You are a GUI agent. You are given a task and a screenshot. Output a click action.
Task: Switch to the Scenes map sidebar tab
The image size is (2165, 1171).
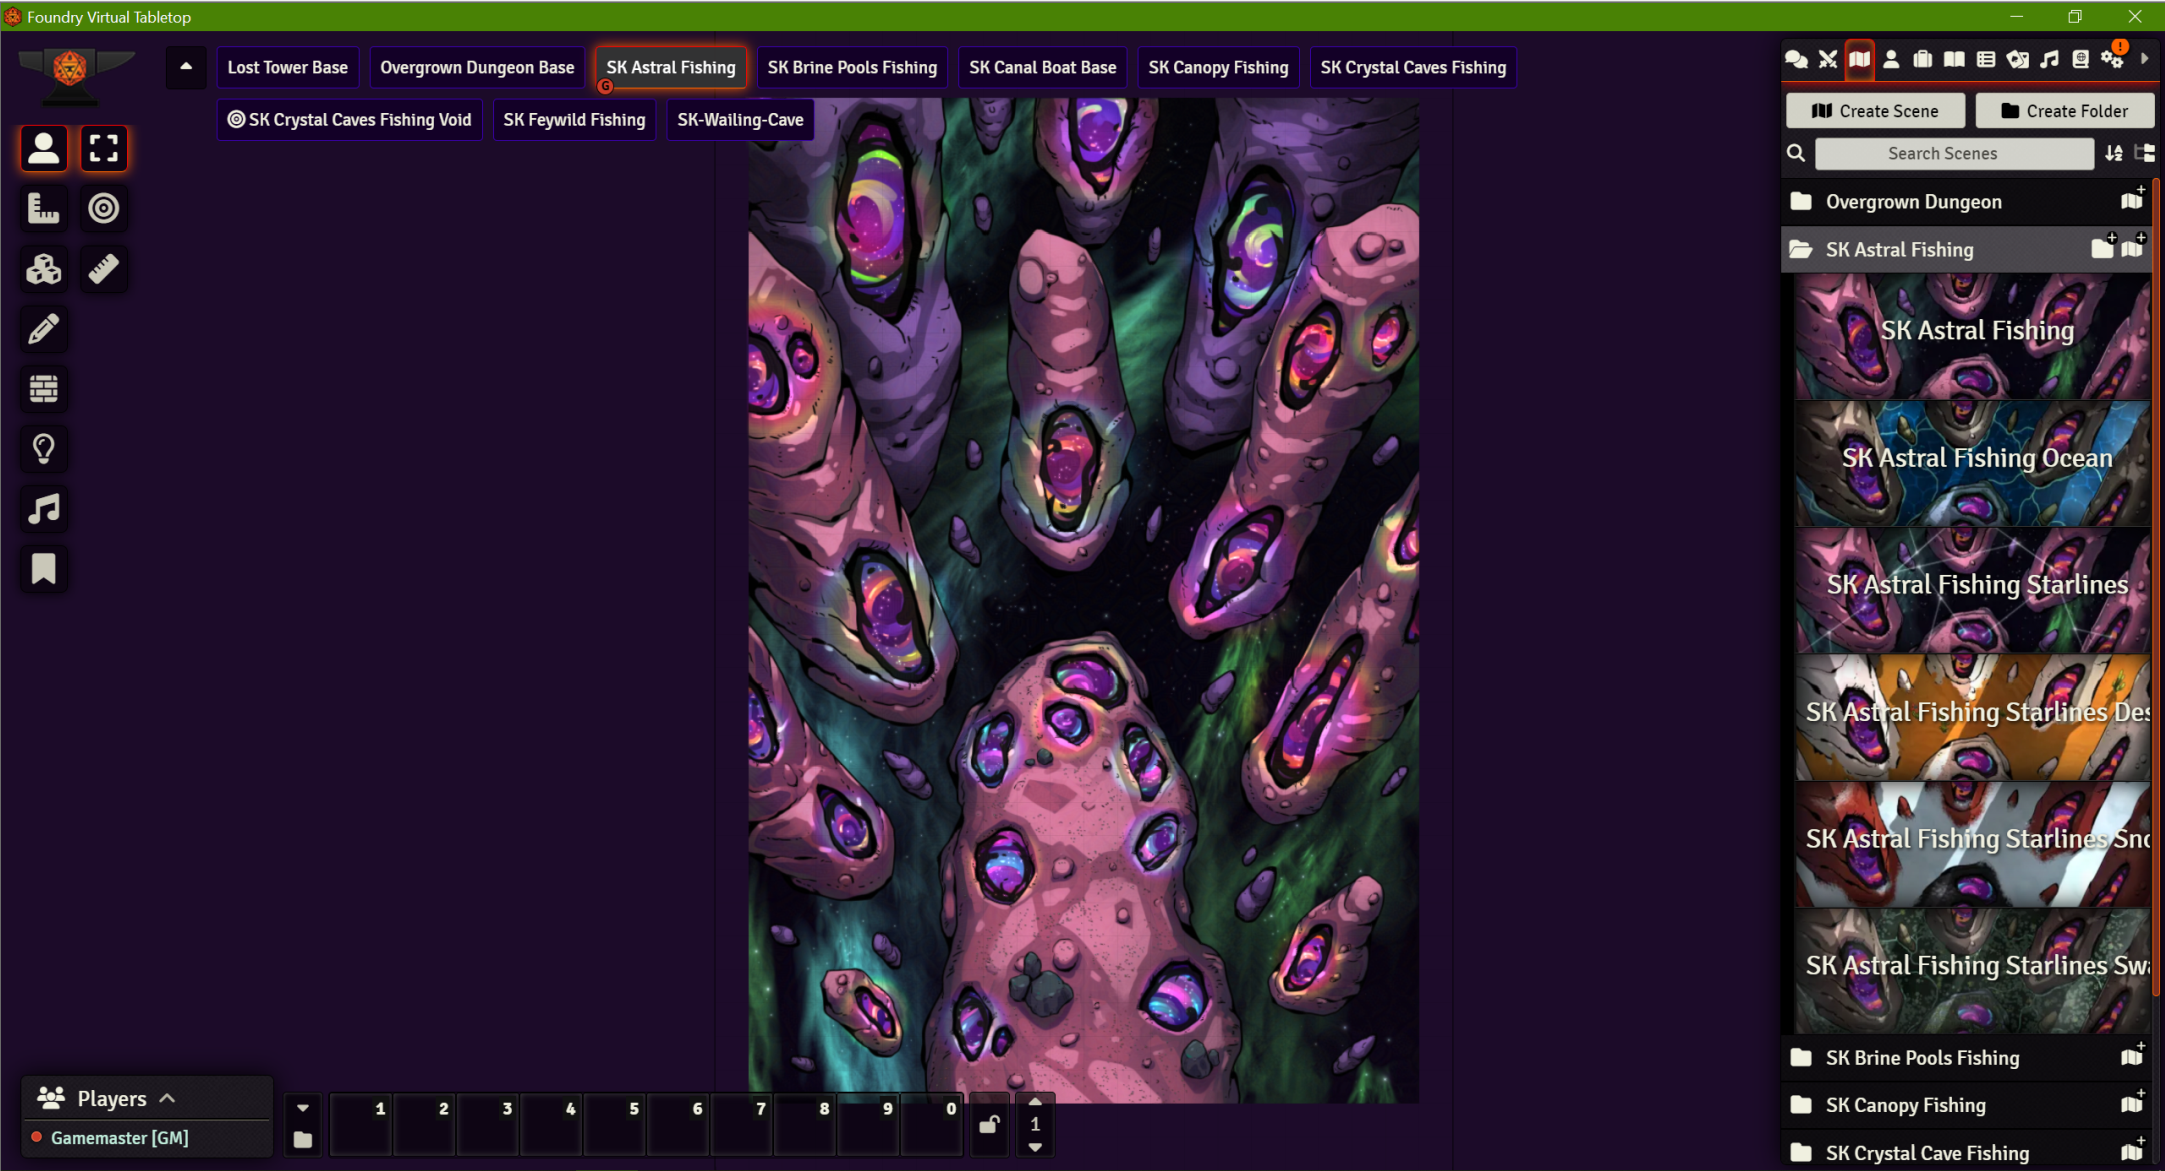1859,59
